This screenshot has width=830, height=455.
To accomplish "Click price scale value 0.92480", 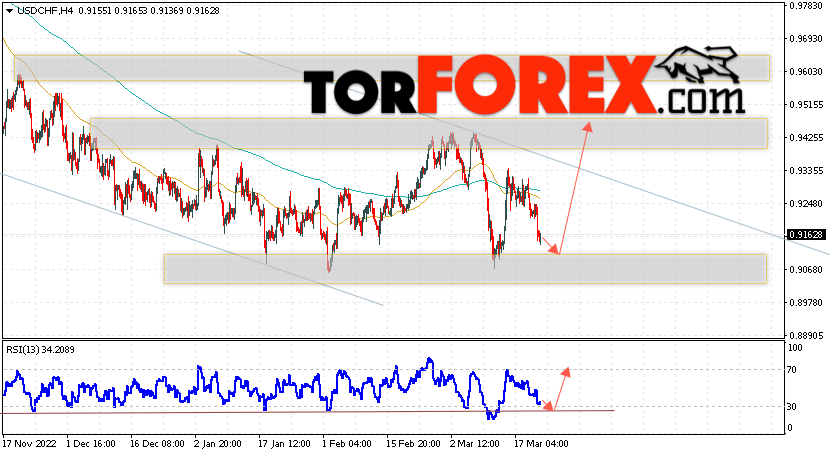I will 807,203.
